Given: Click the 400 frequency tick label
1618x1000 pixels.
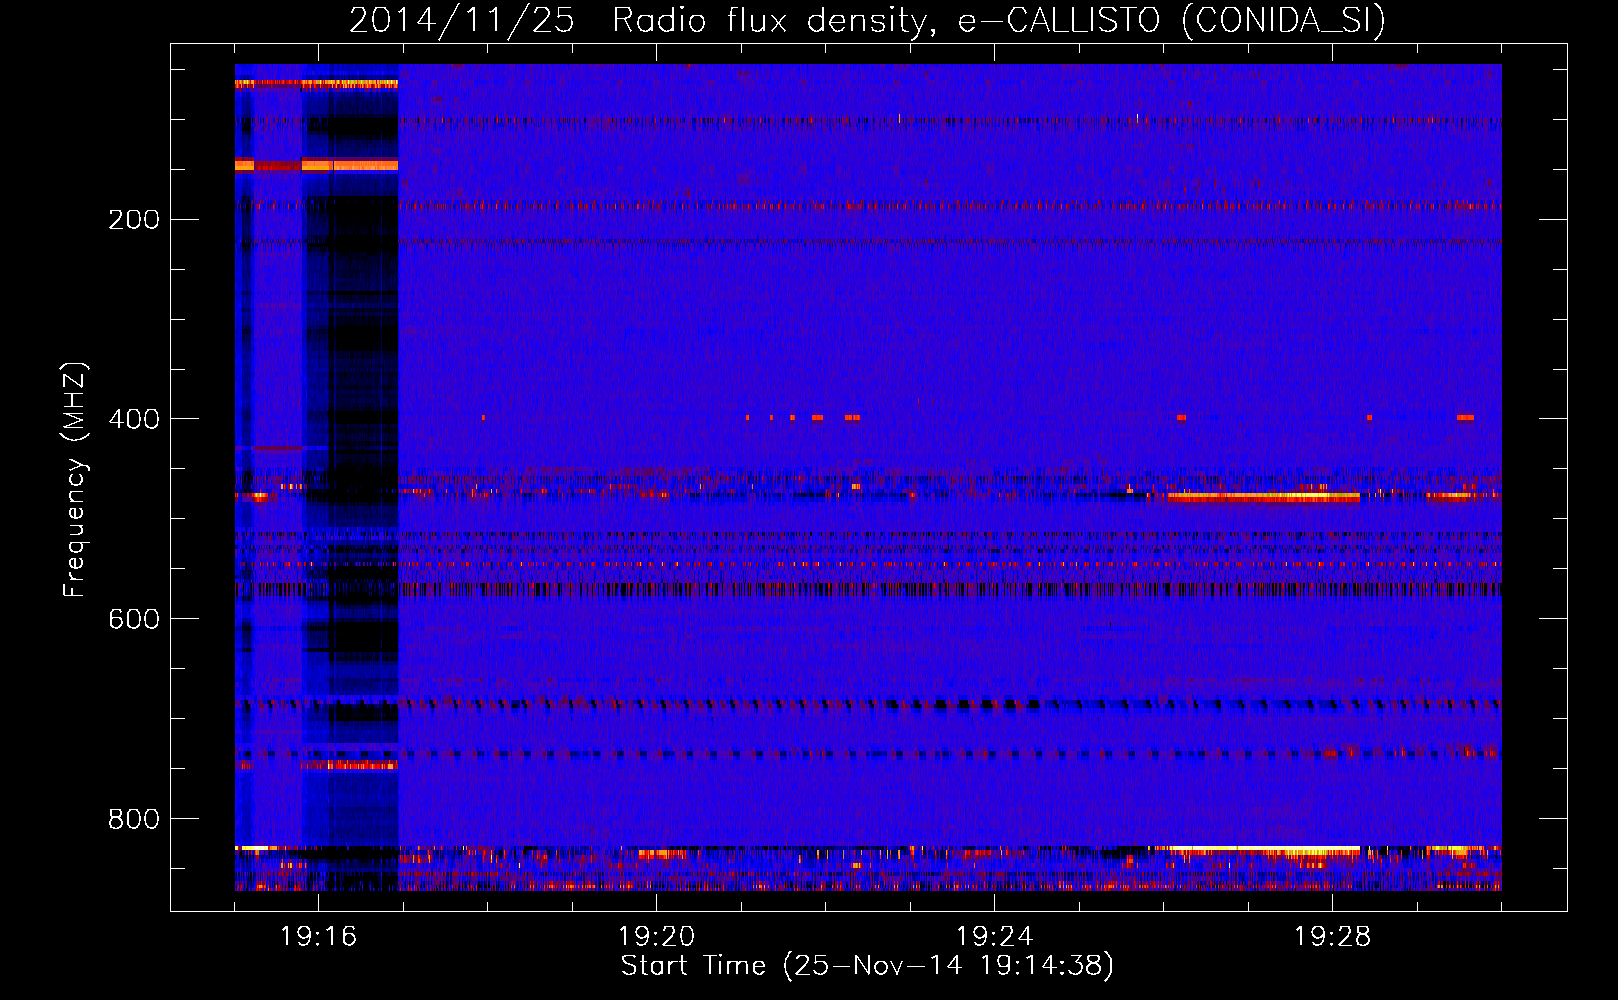Looking at the screenshot, I should pyautogui.click(x=133, y=419).
